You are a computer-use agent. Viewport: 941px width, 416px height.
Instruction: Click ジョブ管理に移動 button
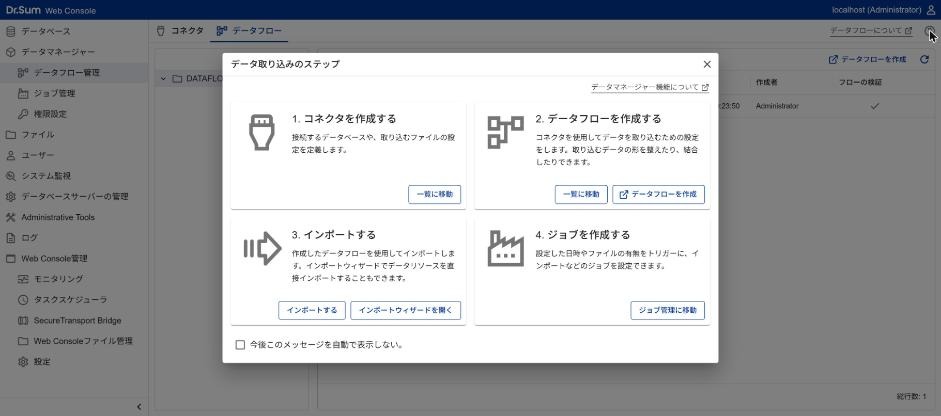click(x=667, y=310)
